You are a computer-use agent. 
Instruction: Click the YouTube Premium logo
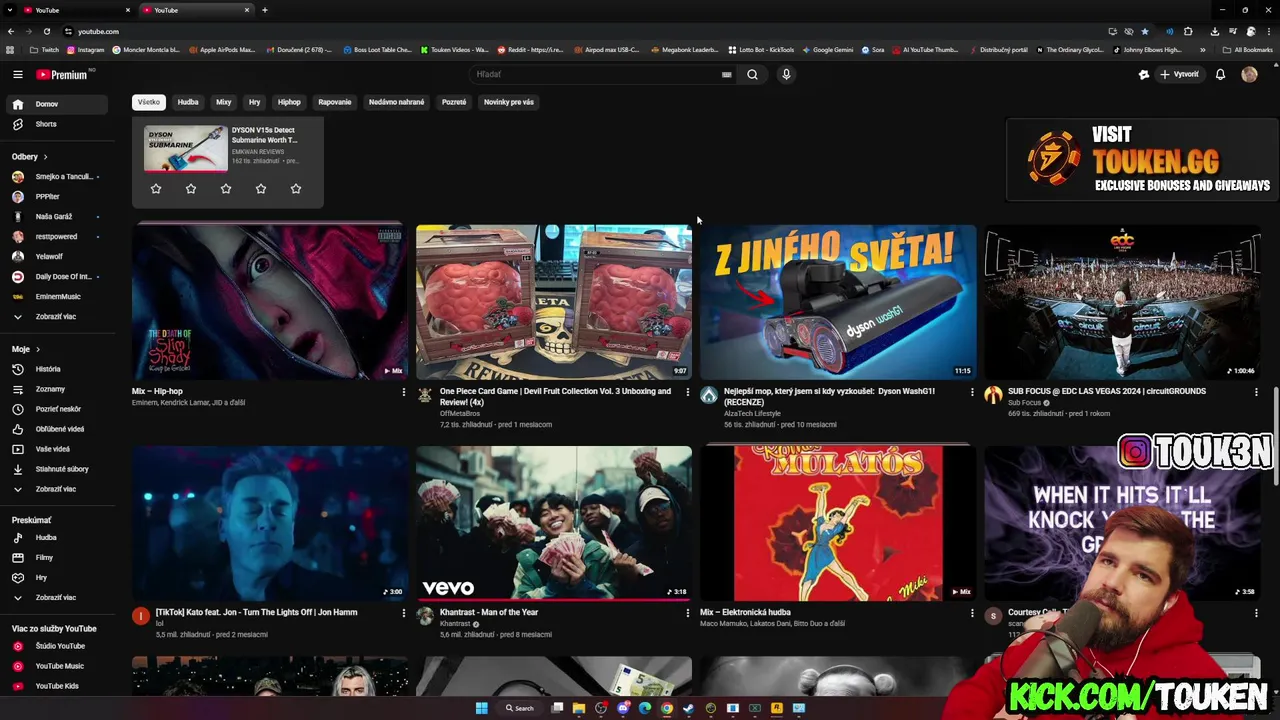[62, 74]
